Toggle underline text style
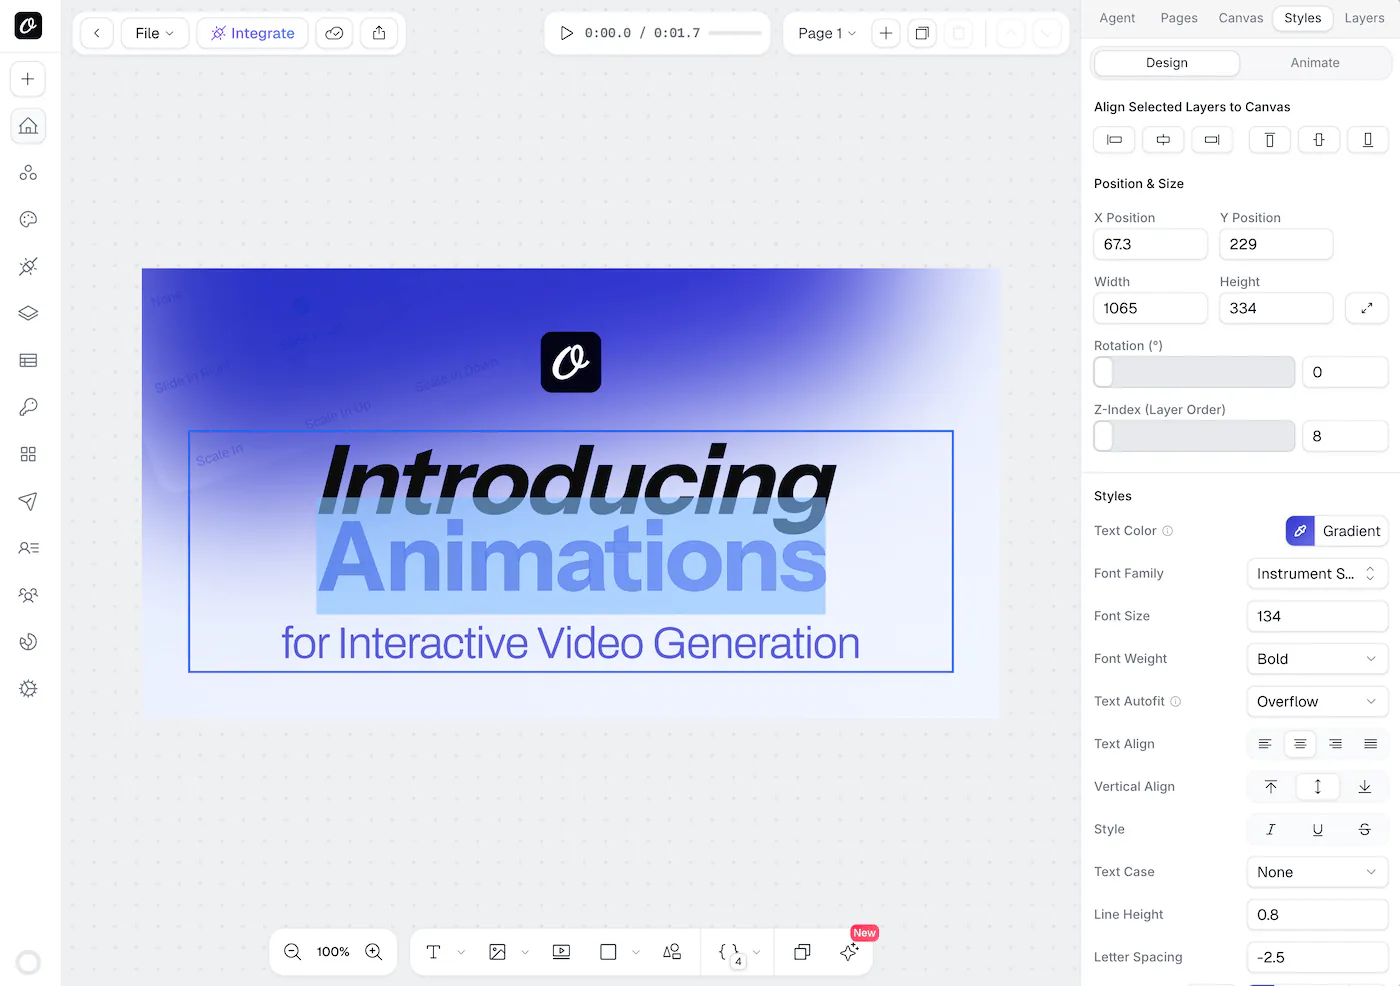Image resolution: width=1400 pixels, height=986 pixels. (1318, 829)
